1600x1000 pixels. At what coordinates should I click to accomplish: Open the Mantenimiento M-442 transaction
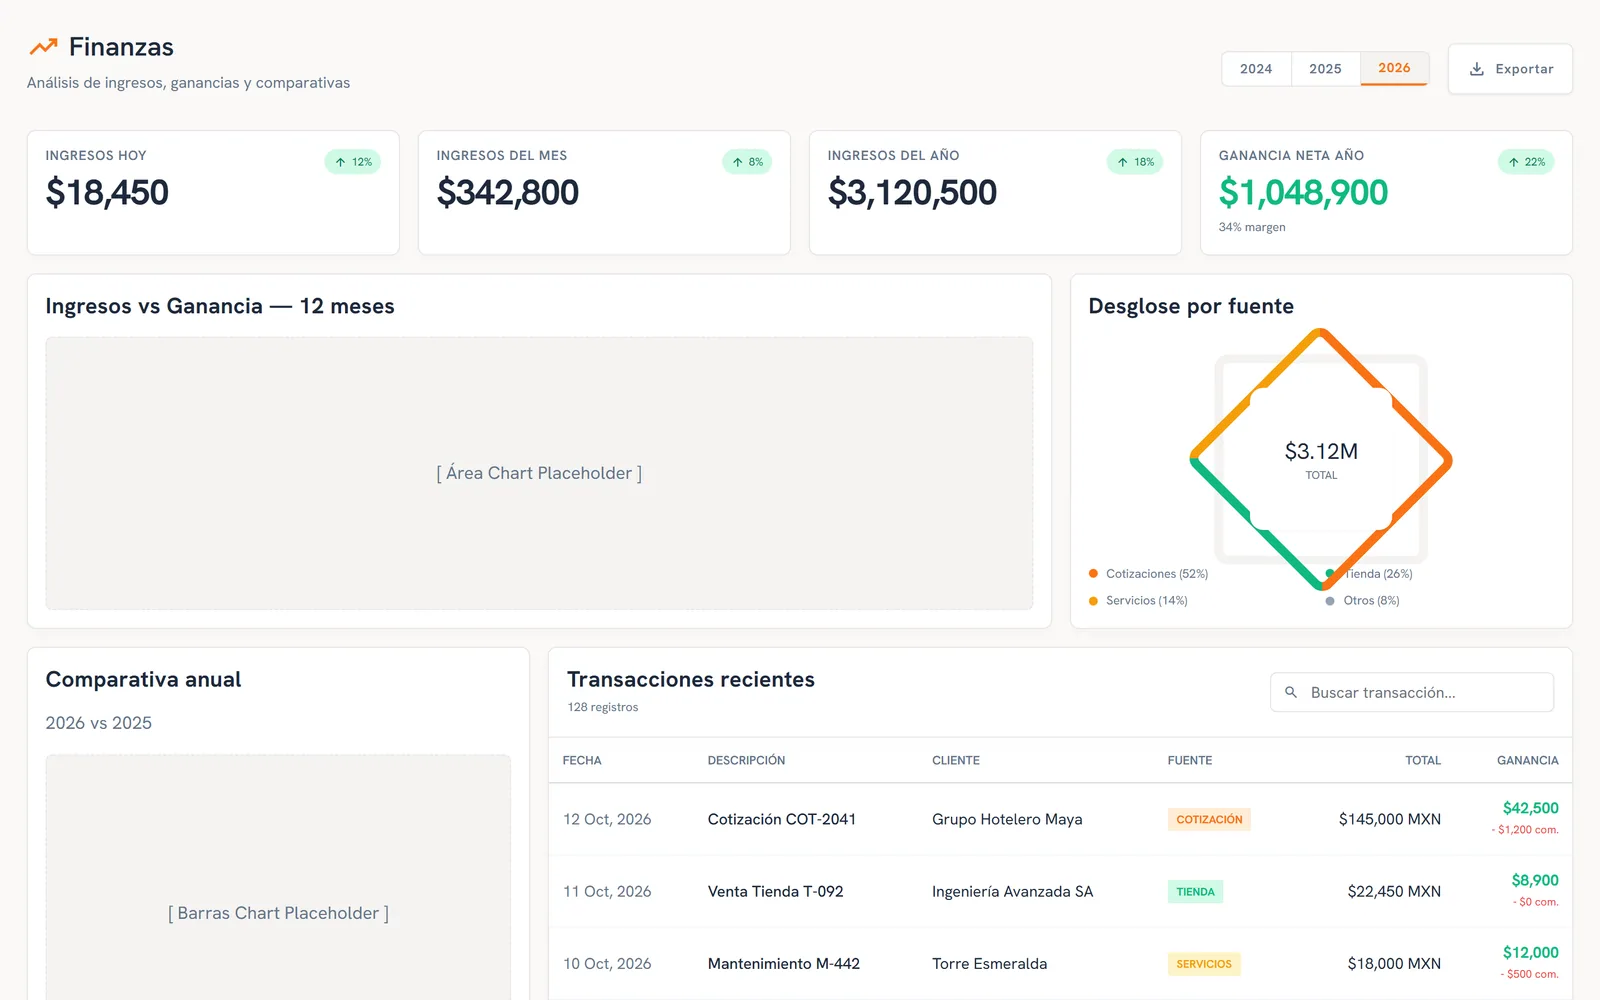(x=784, y=964)
